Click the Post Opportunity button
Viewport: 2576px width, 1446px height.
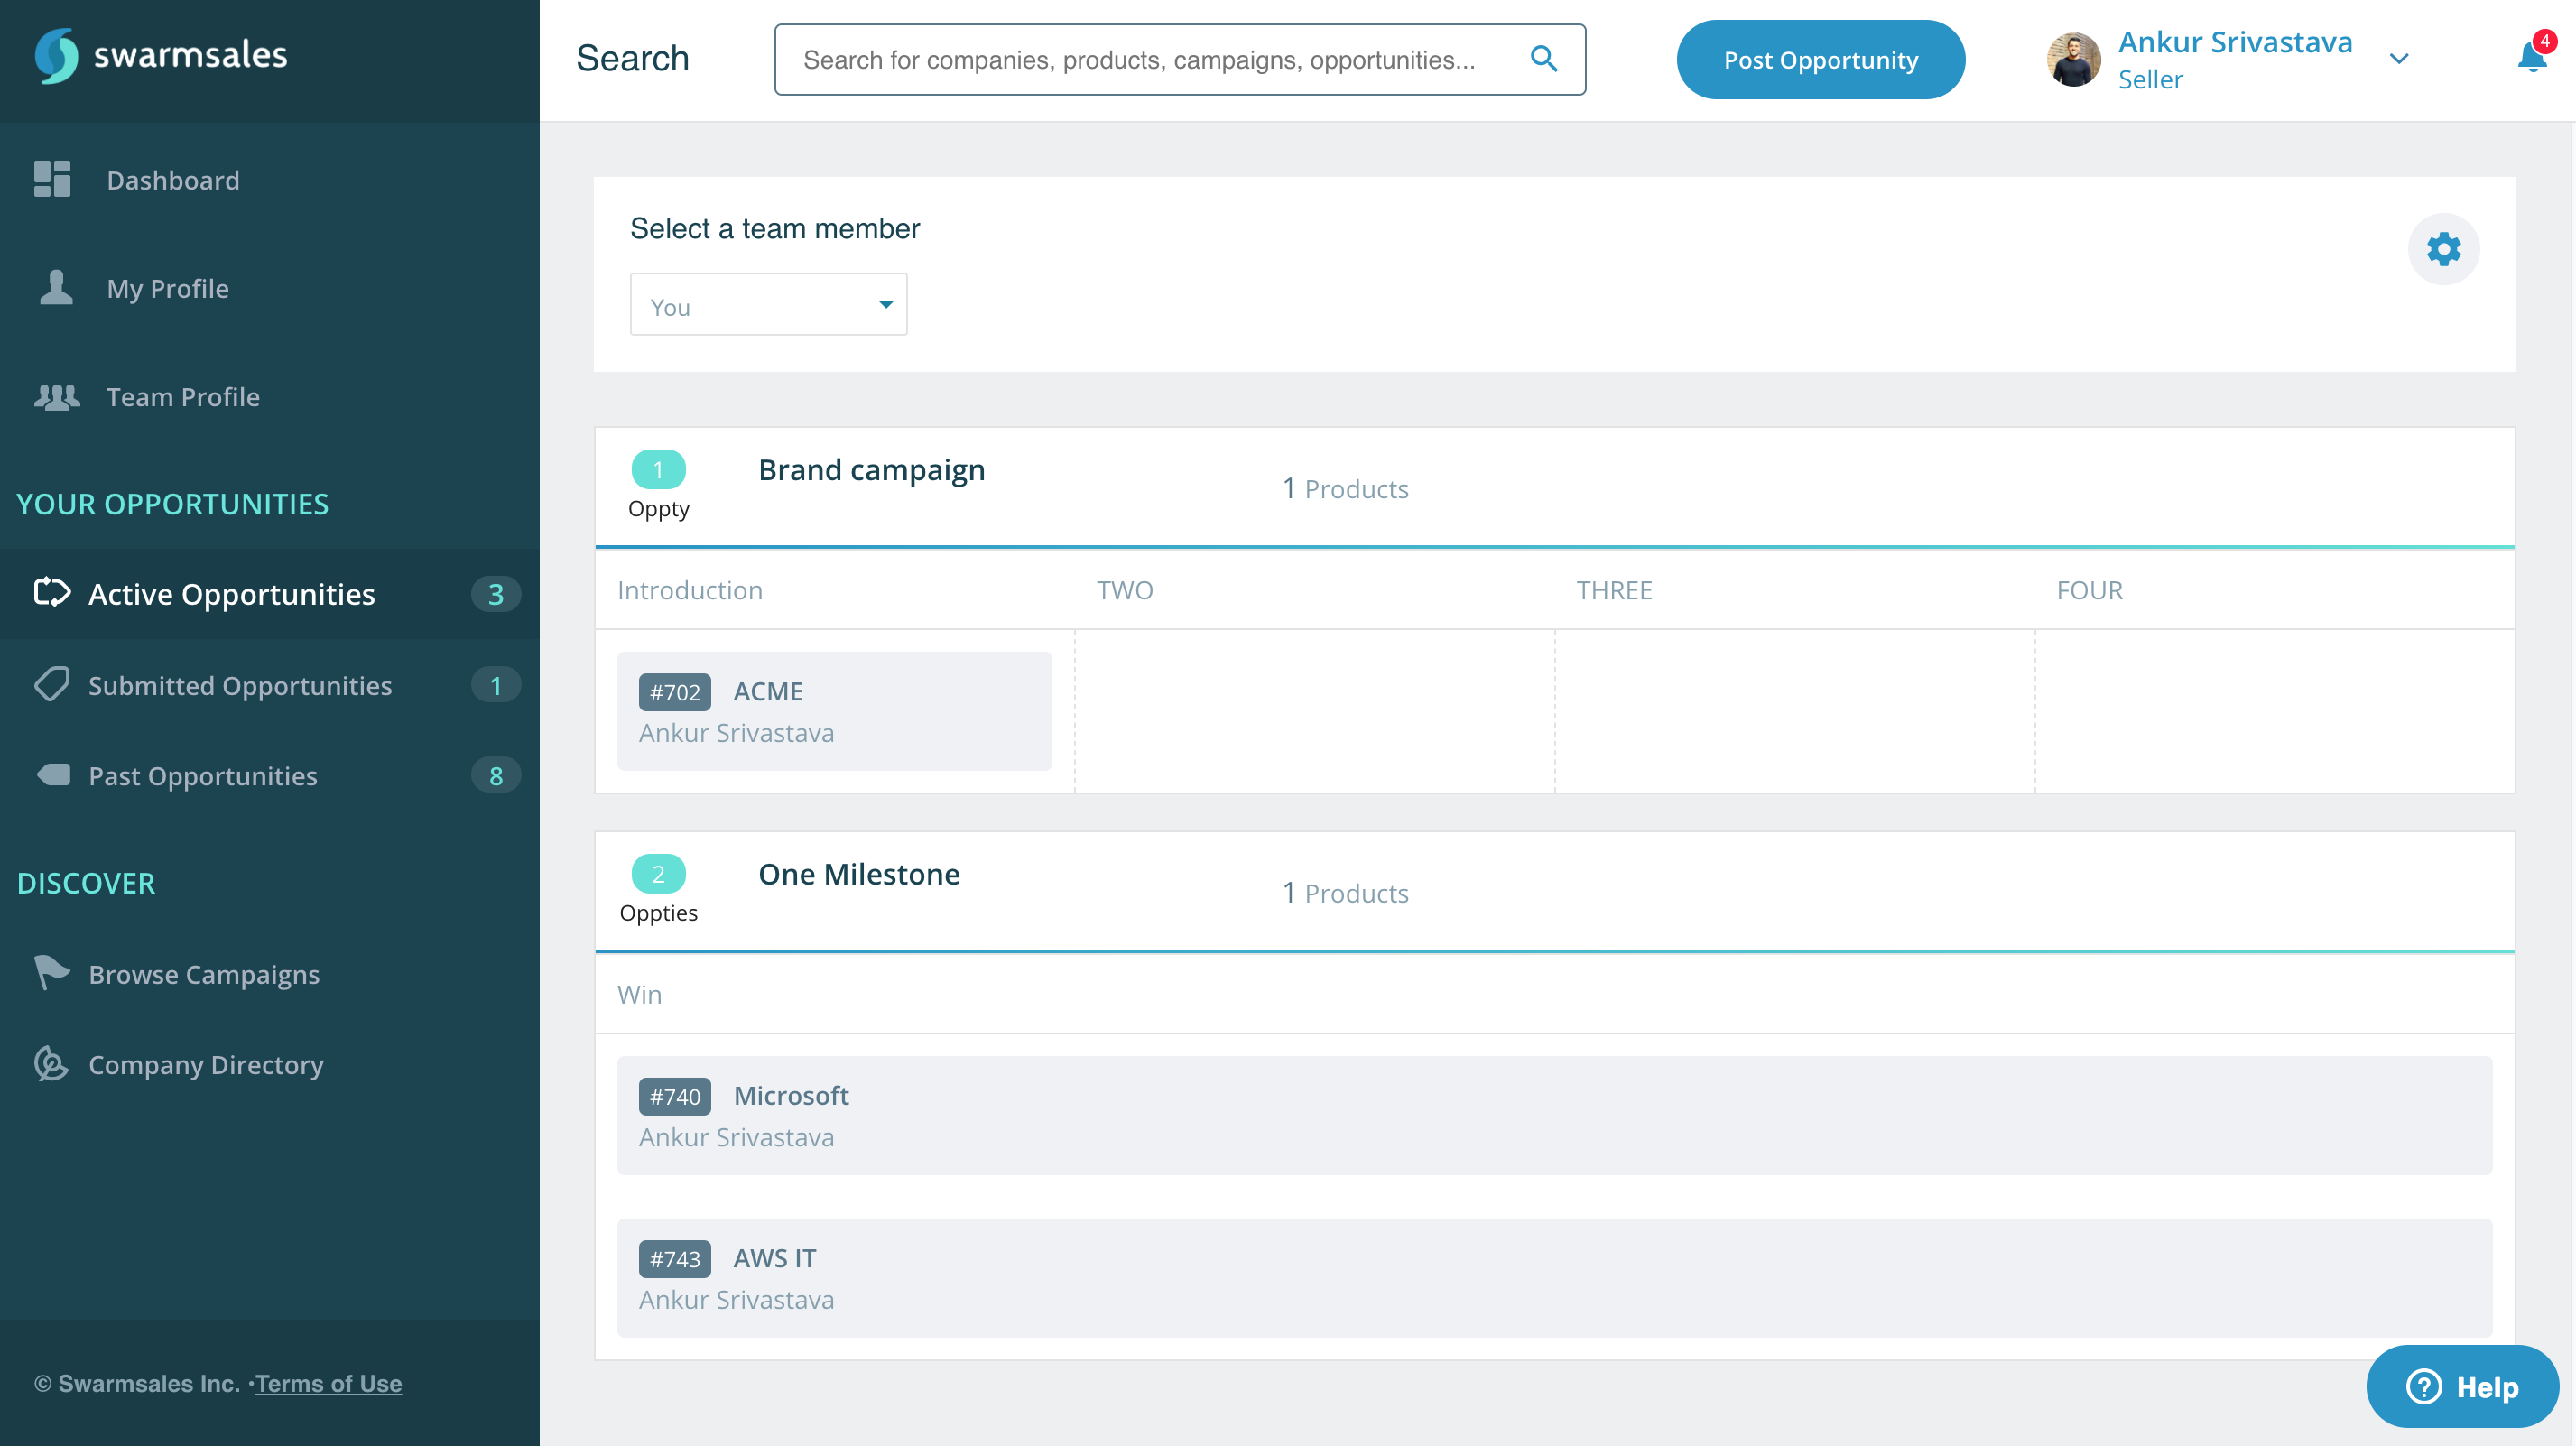coord(1820,60)
